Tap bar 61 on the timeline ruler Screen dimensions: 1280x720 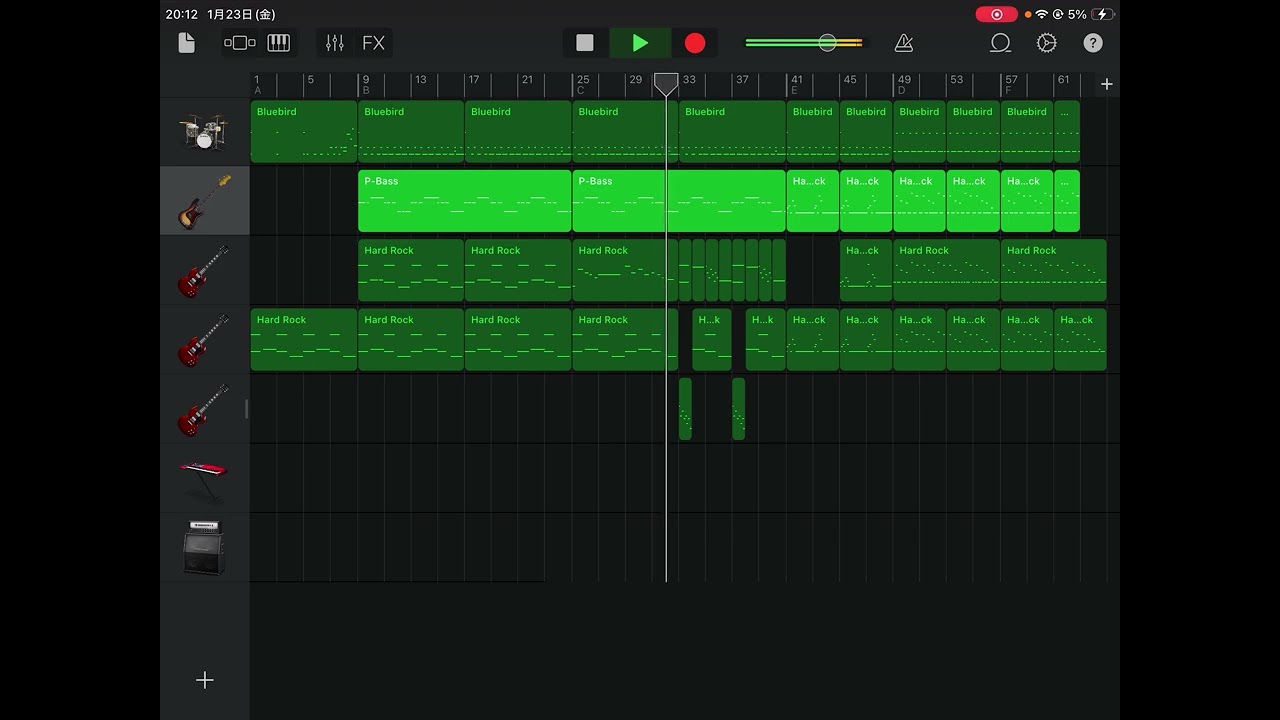pos(1063,80)
